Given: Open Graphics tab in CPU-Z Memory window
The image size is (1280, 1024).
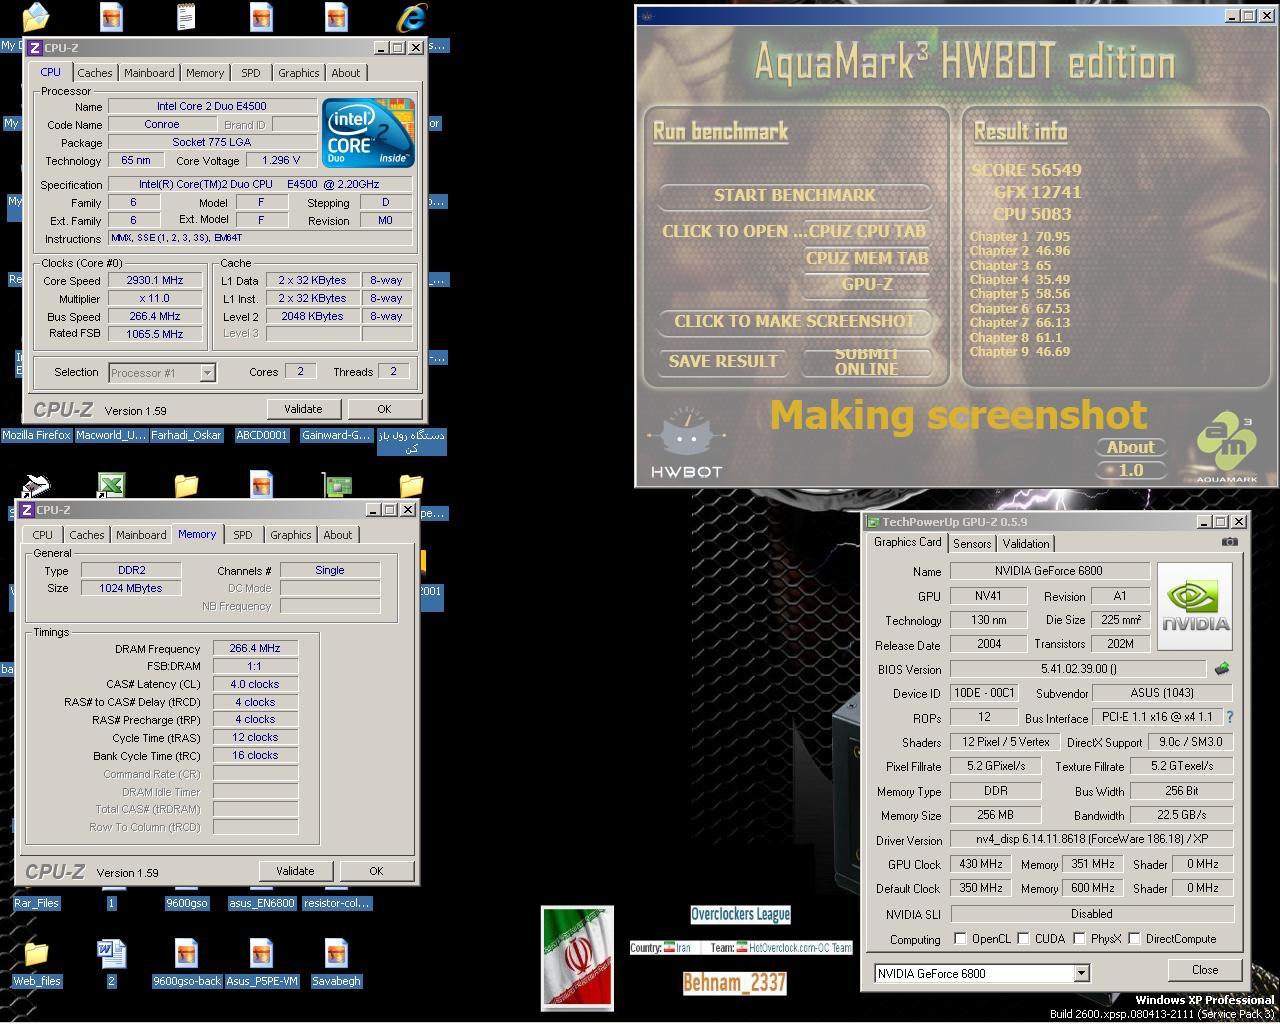Looking at the screenshot, I should (291, 535).
